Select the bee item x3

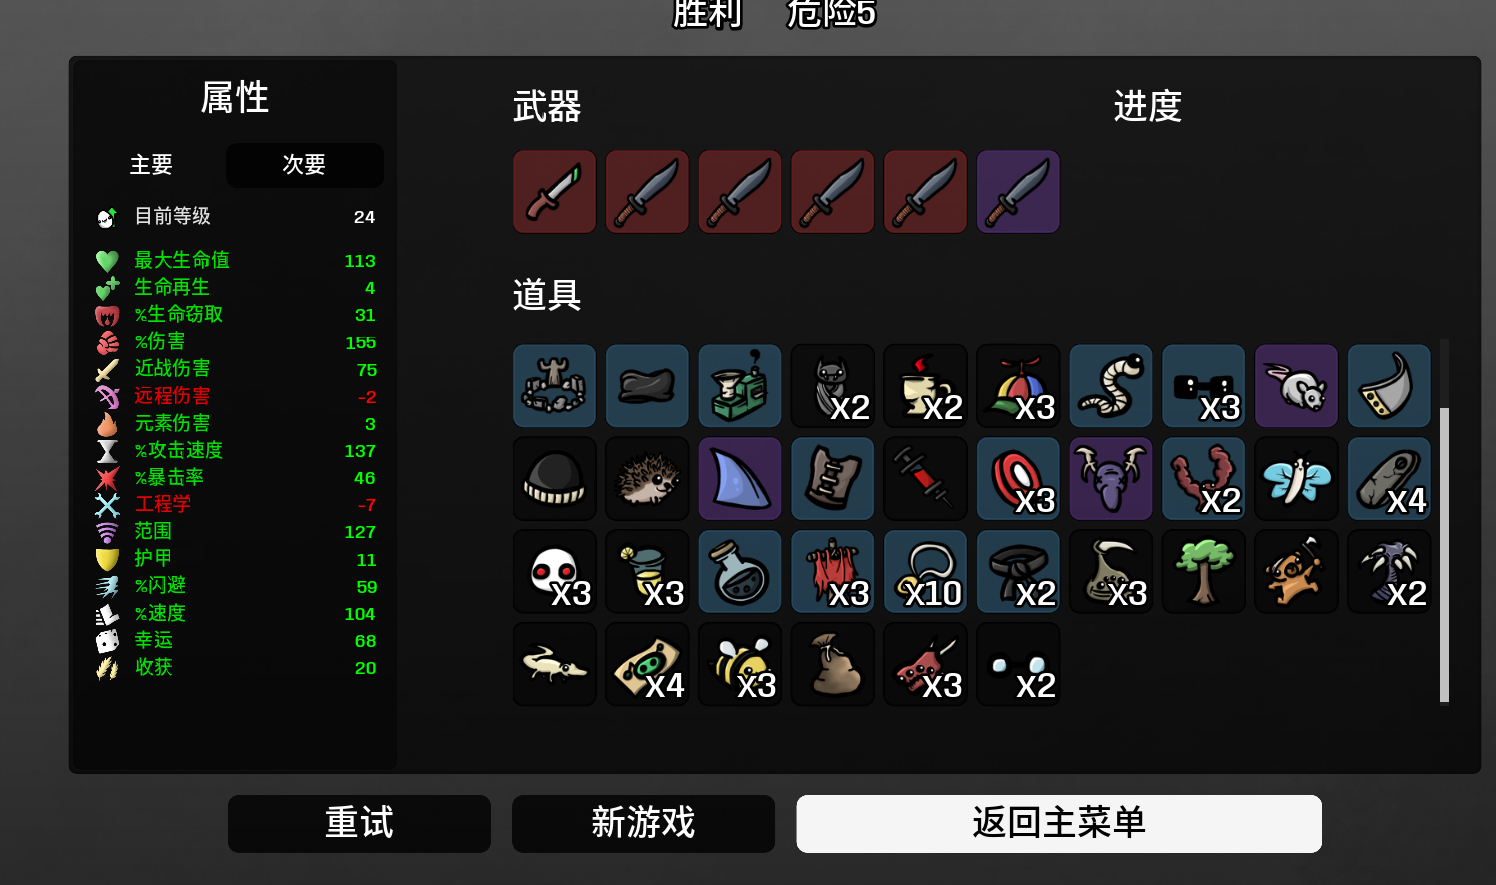point(740,664)
